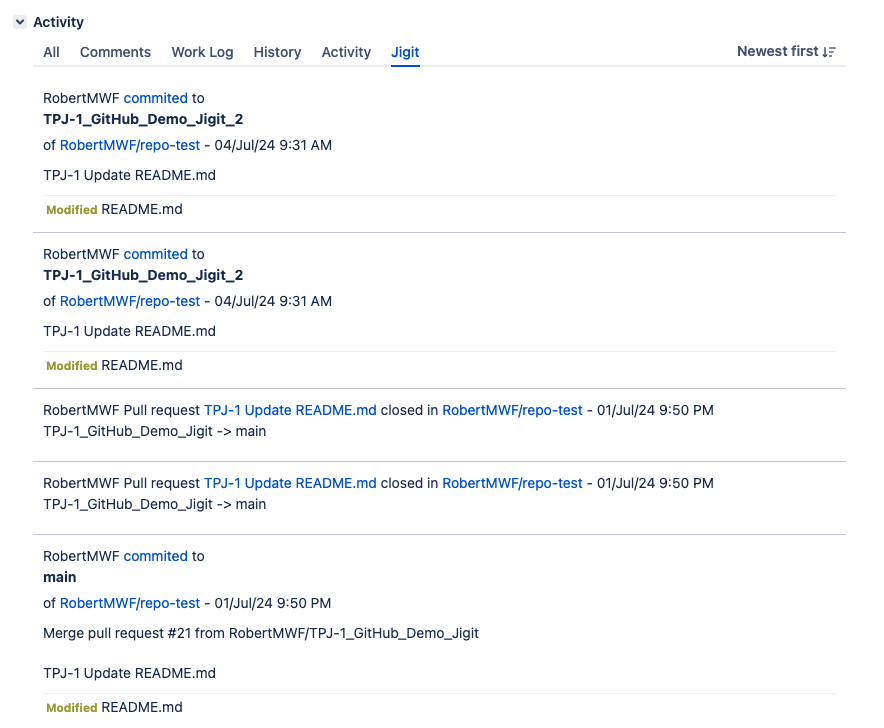Click 'commited' link in the main branch commit
This screenshot has height=728, width=884.
[x=155, y=556]
